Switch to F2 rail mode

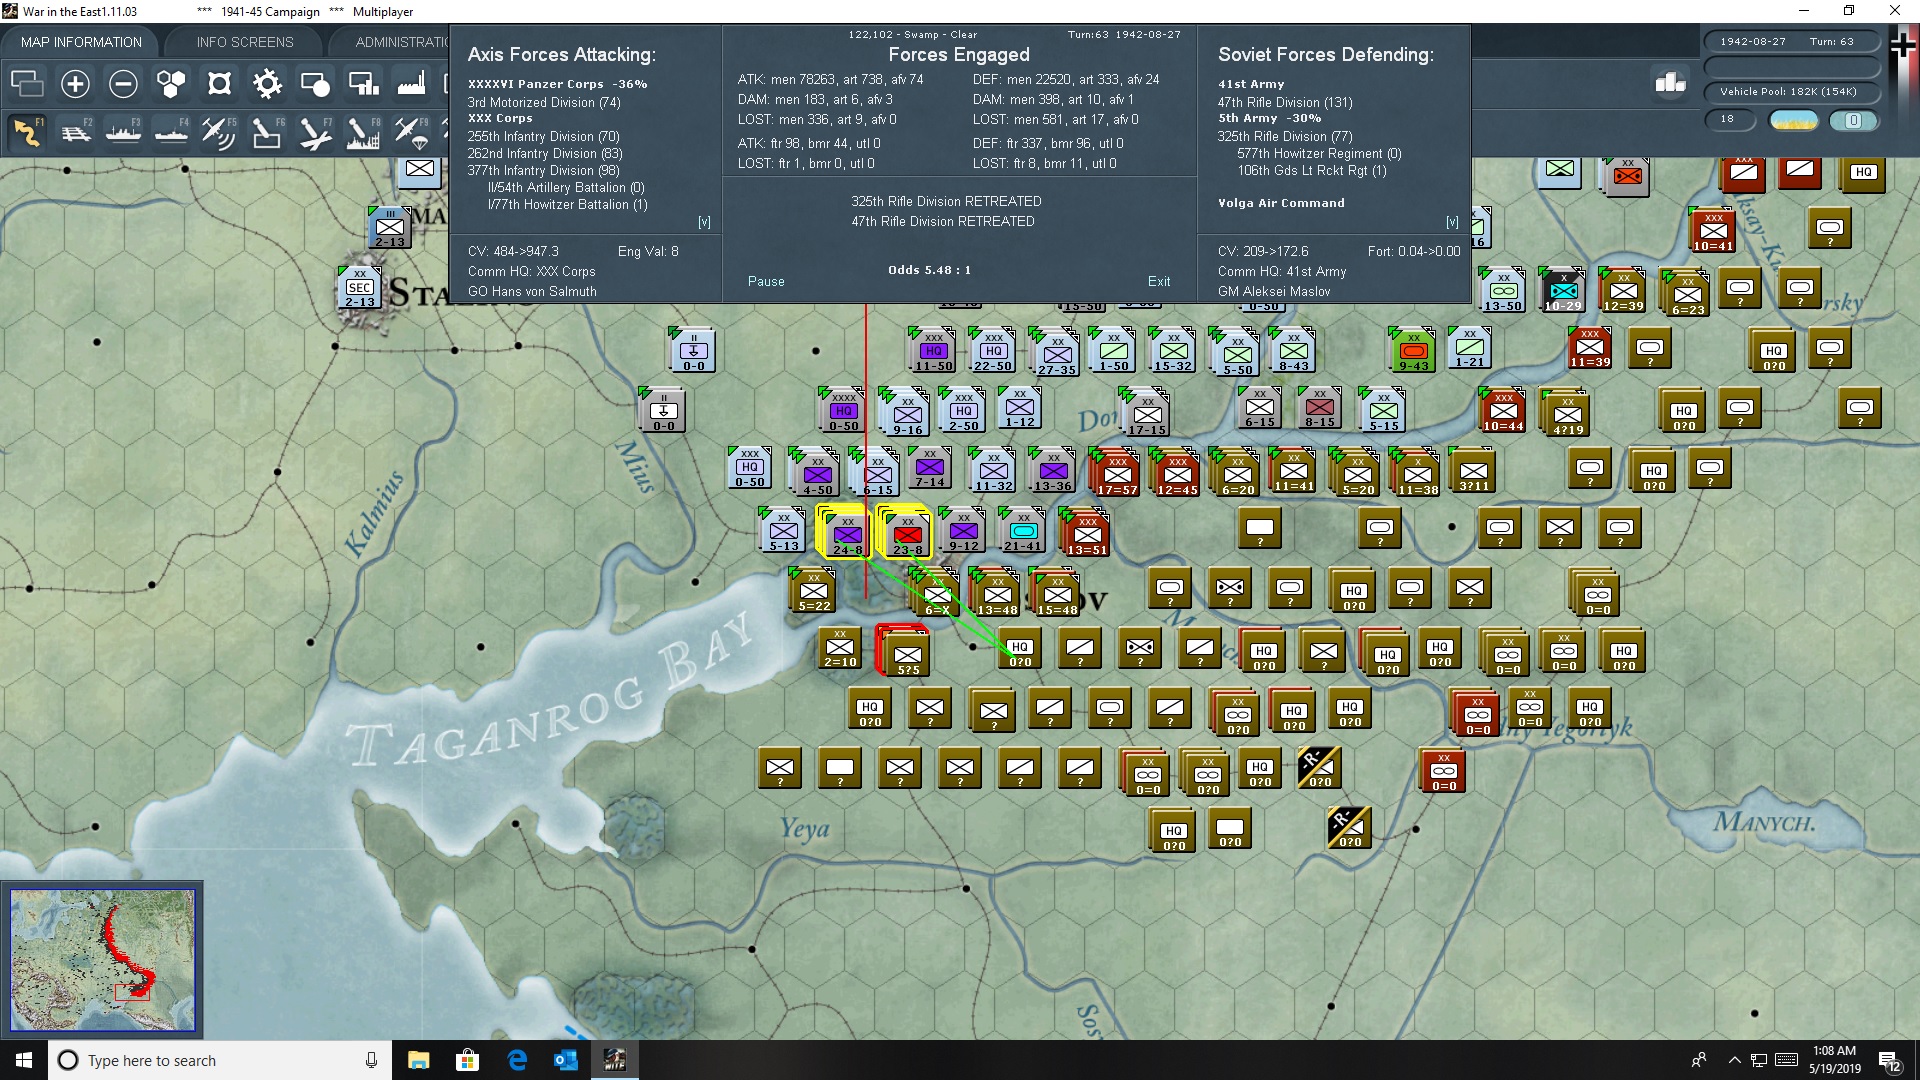point(75,133)
